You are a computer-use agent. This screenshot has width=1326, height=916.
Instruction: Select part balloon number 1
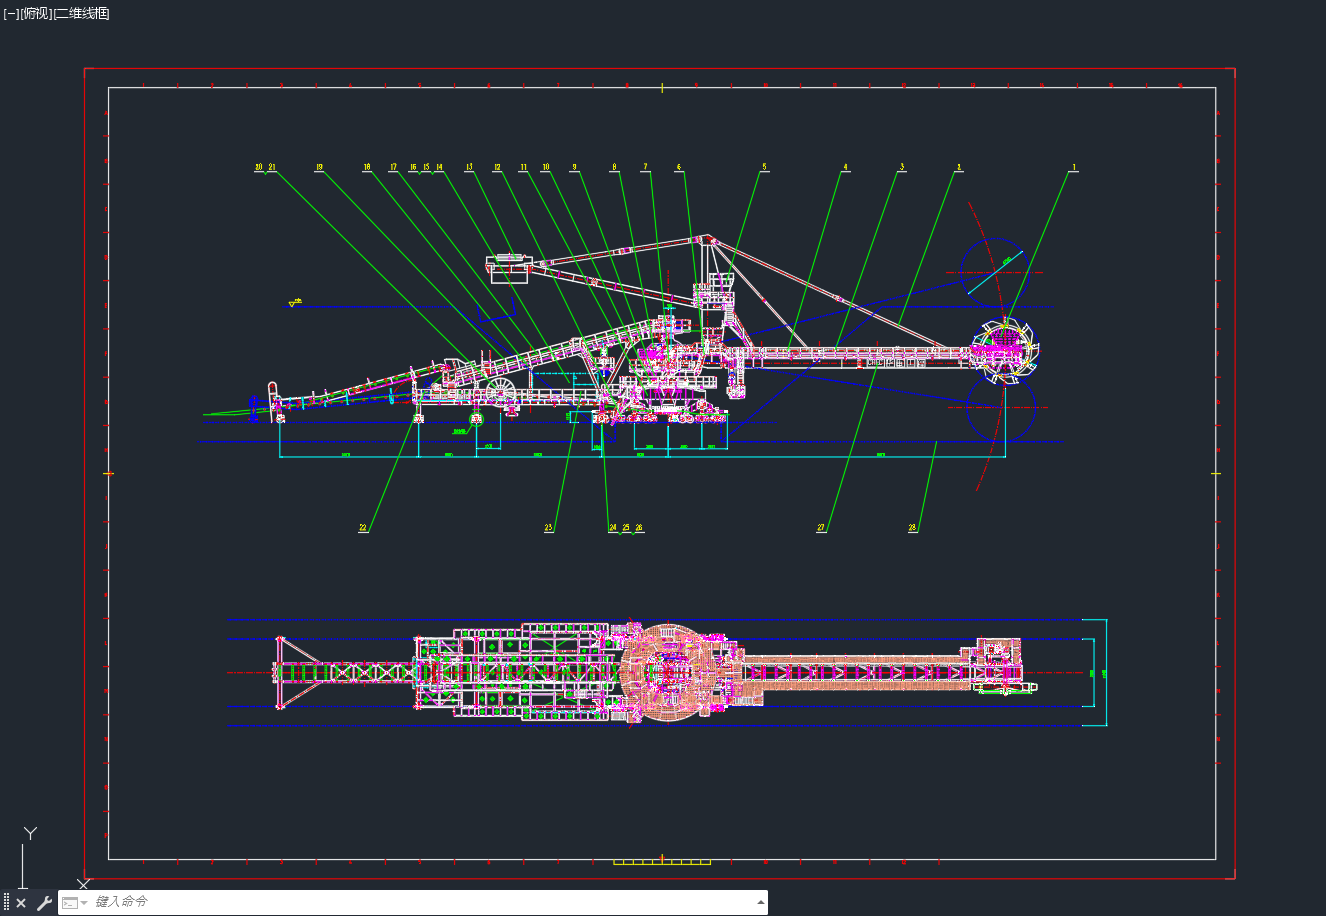[x=1074, y=168]
